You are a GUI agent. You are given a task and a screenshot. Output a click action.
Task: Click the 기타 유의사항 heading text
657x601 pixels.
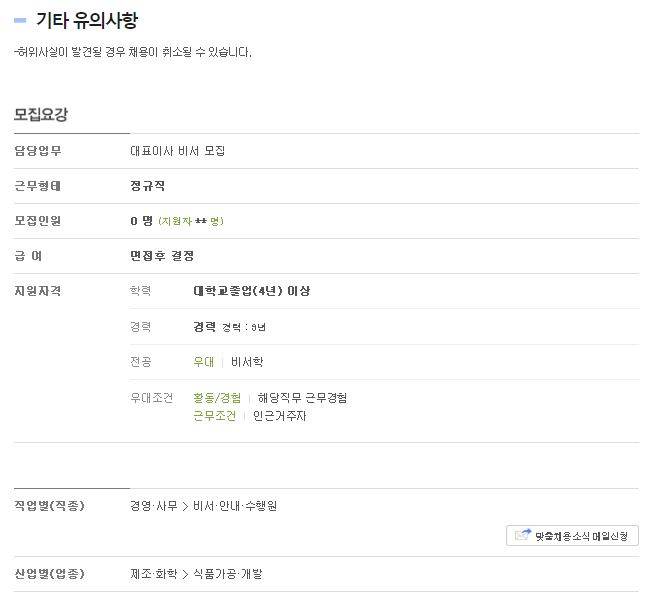(x=87, y=20)
